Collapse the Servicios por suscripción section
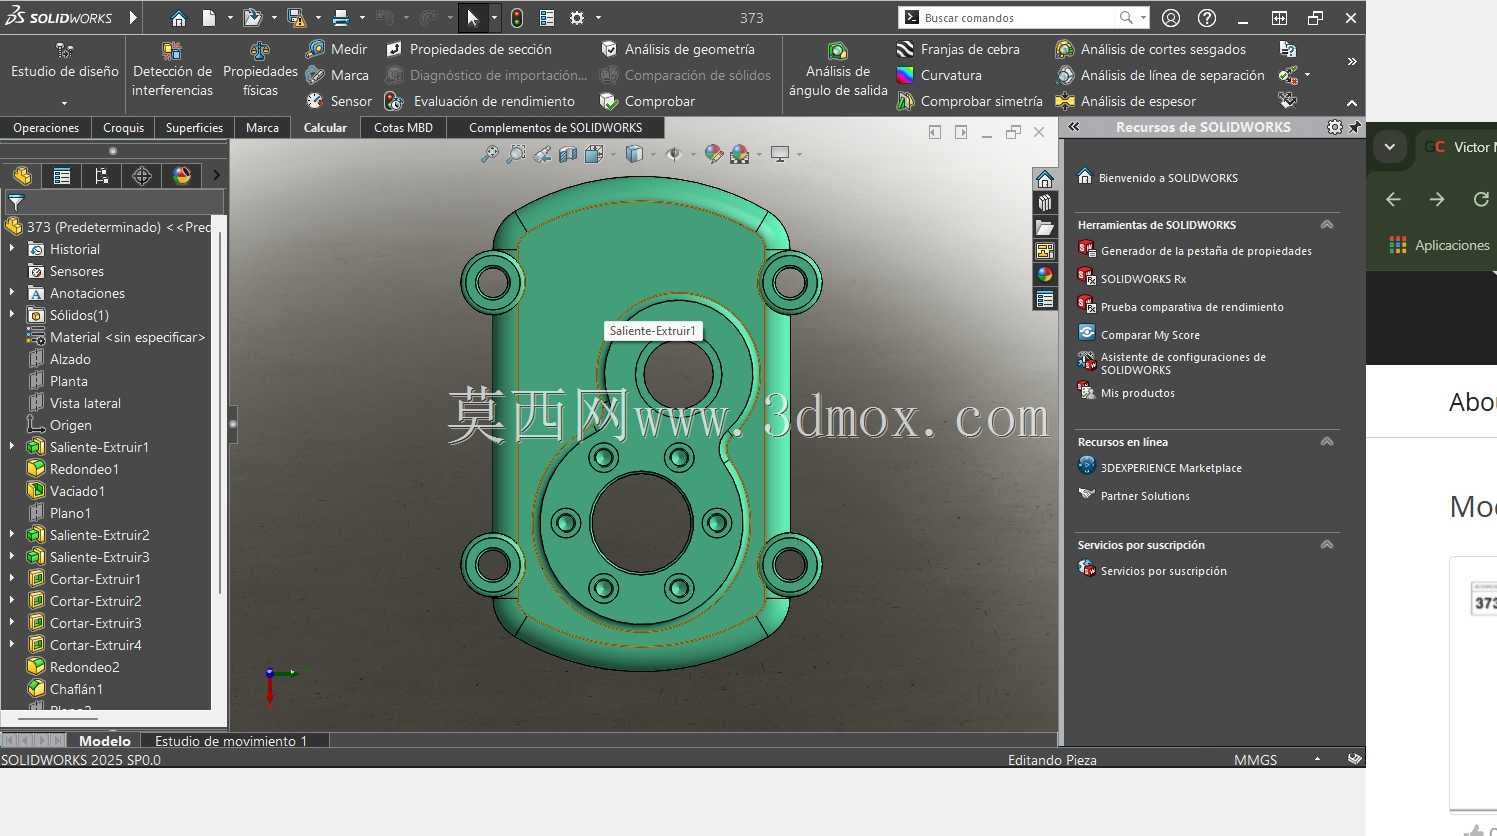 pyautogui.click(x=1327, y=545)
